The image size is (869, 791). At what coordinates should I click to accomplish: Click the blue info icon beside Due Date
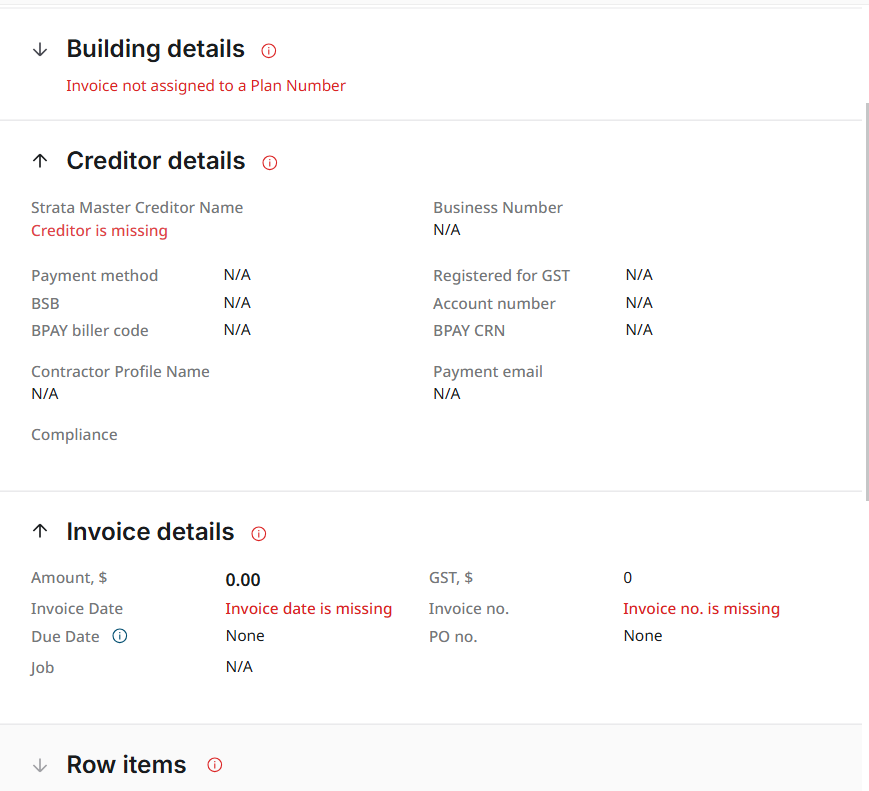point(120,636)
